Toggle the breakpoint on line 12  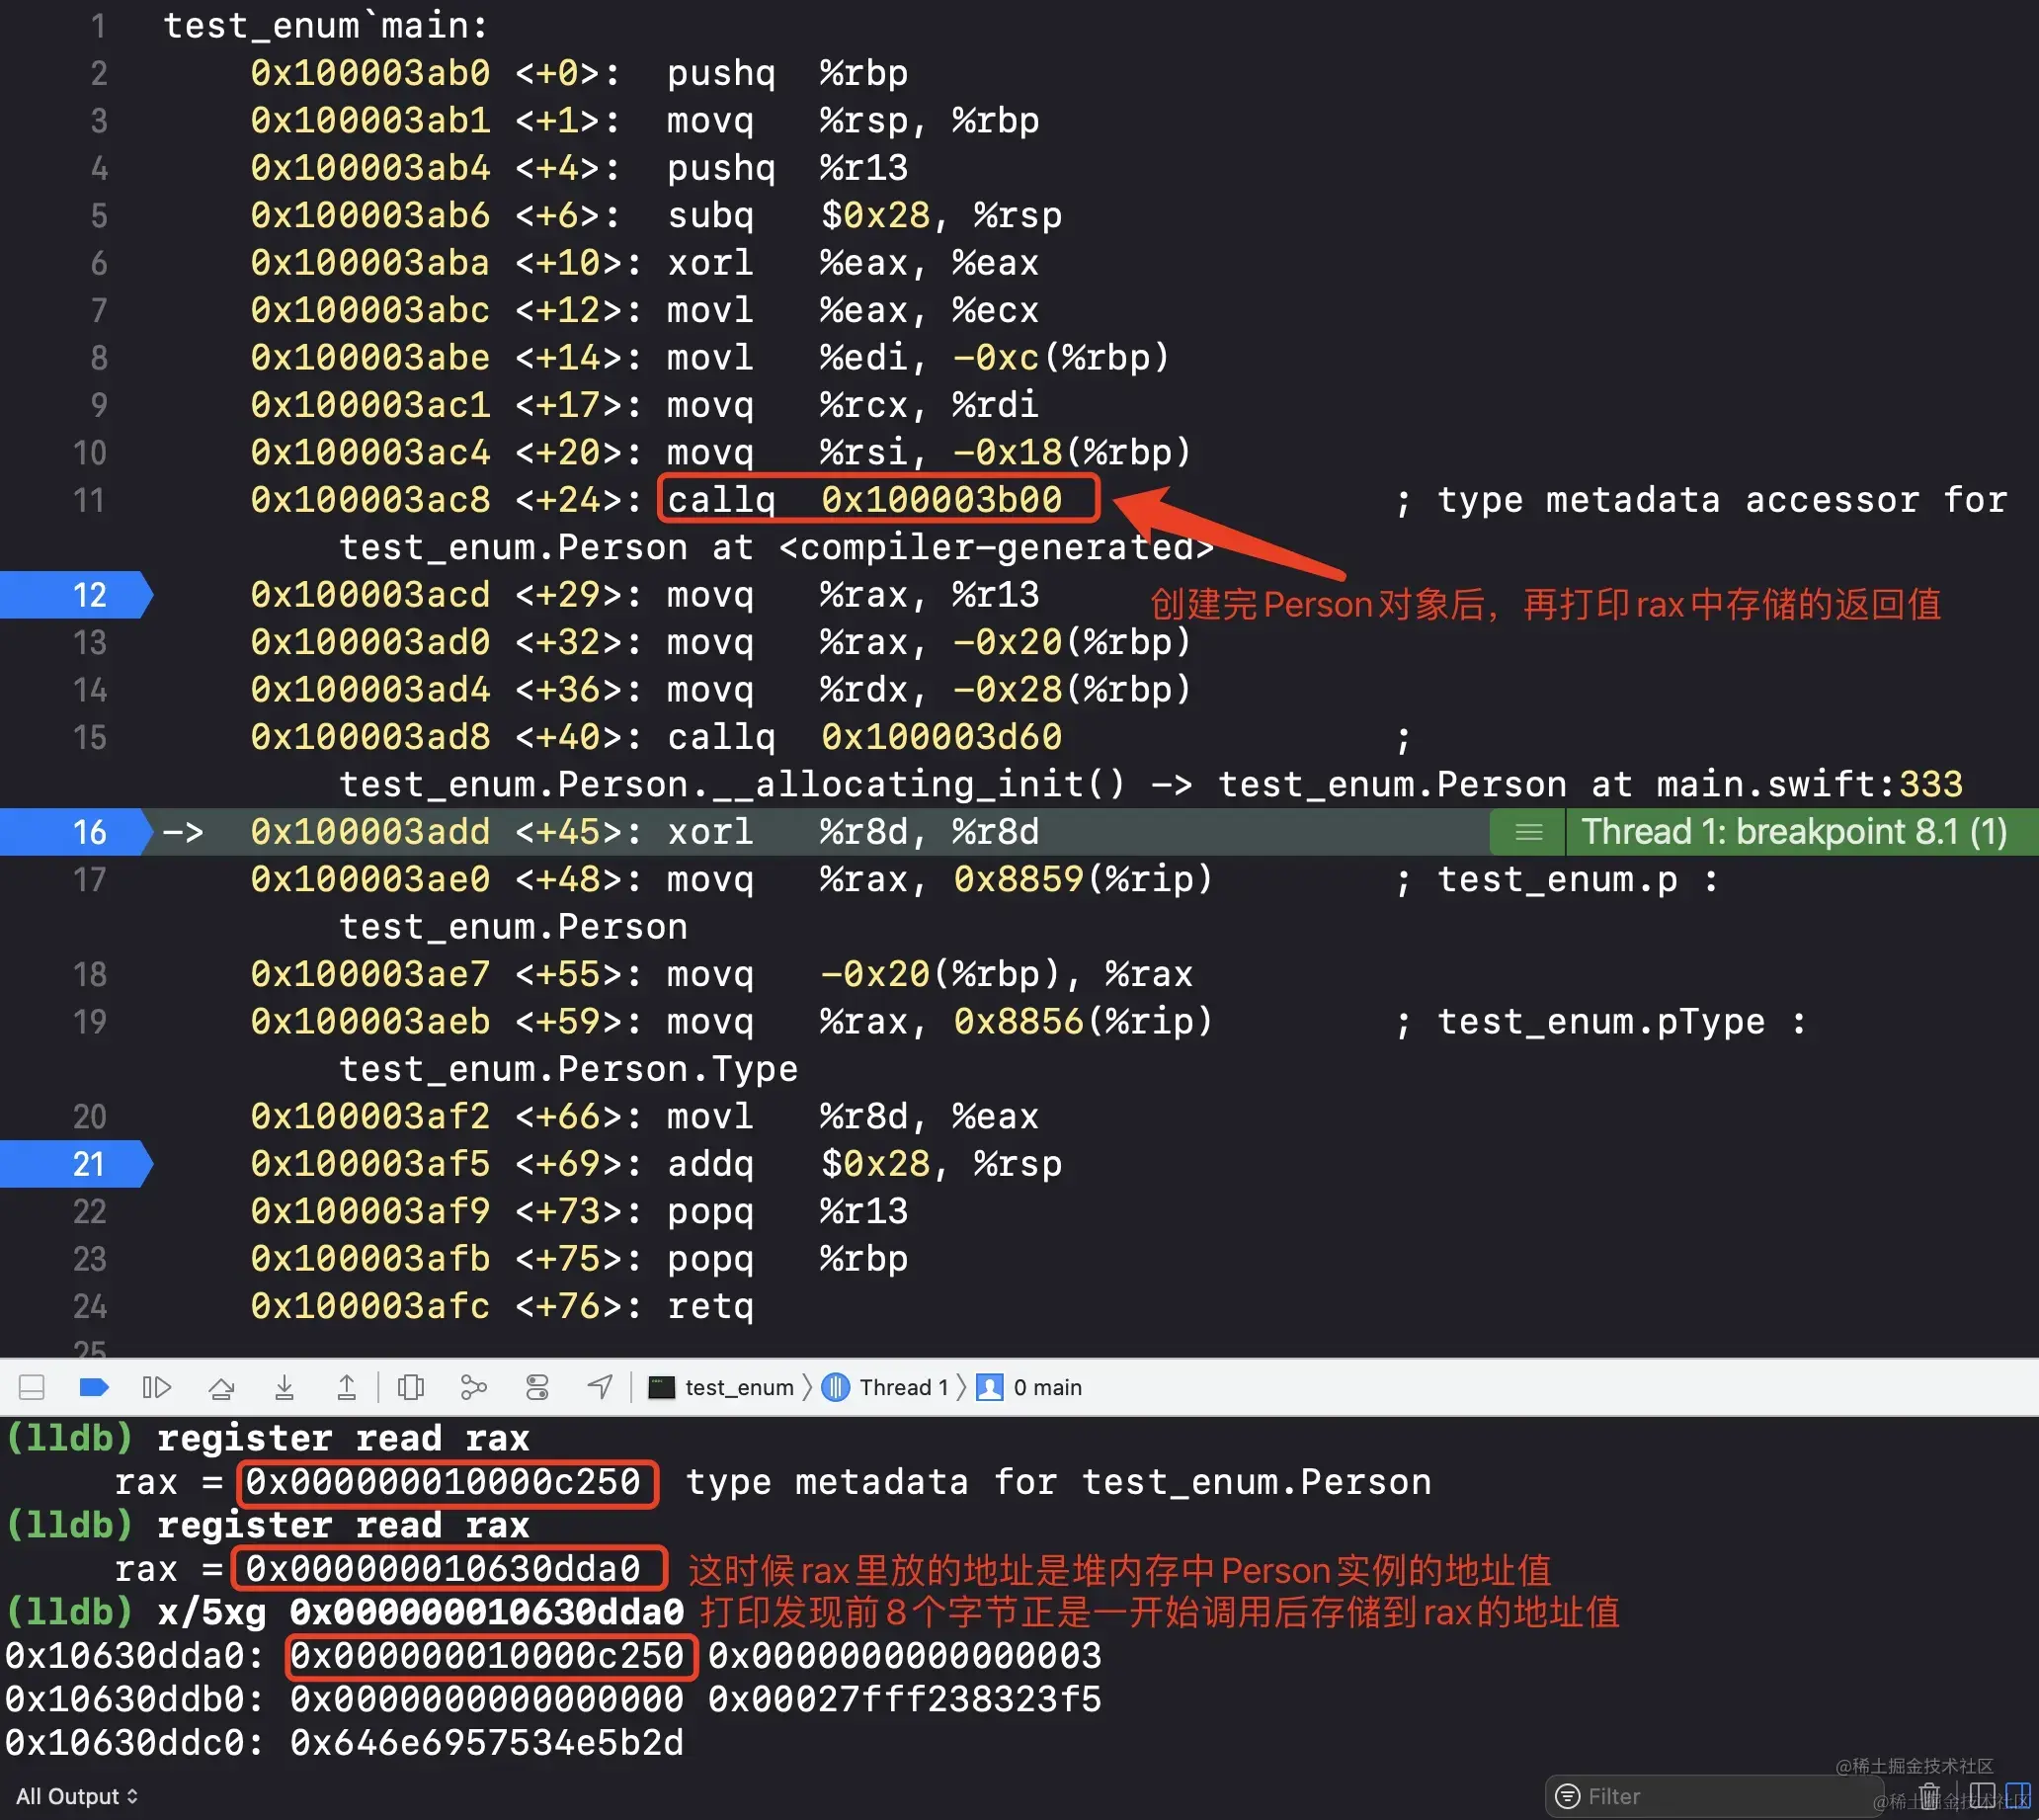coord(76,595)
